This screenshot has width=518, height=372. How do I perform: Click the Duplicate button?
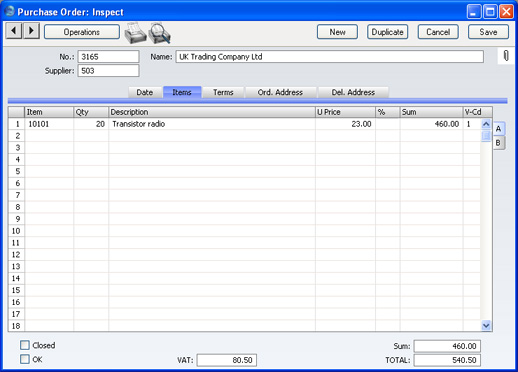[x=388, y=32]
